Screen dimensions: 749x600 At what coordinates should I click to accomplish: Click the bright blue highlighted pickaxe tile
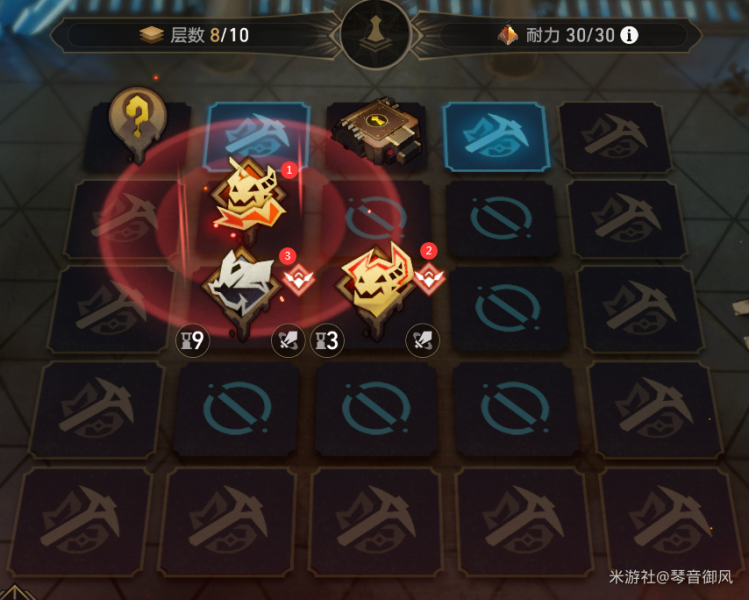[496, 136]
